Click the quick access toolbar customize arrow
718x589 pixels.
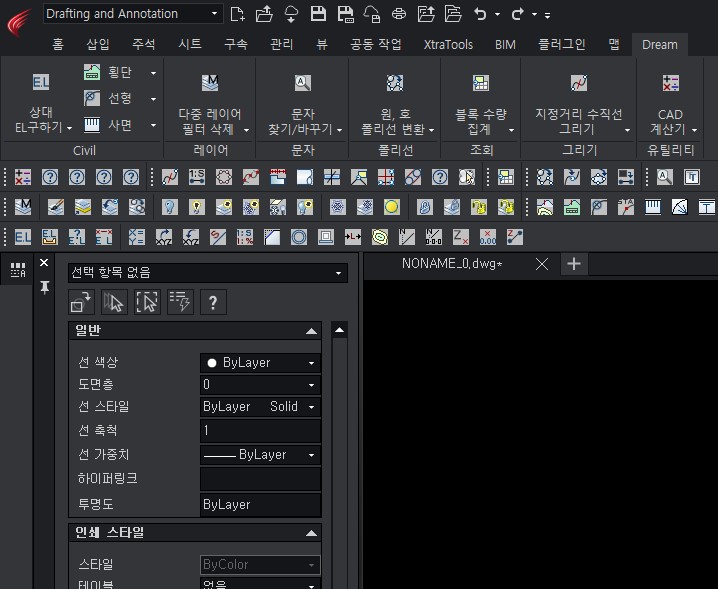pyautogui.click(x=547, y=15)
